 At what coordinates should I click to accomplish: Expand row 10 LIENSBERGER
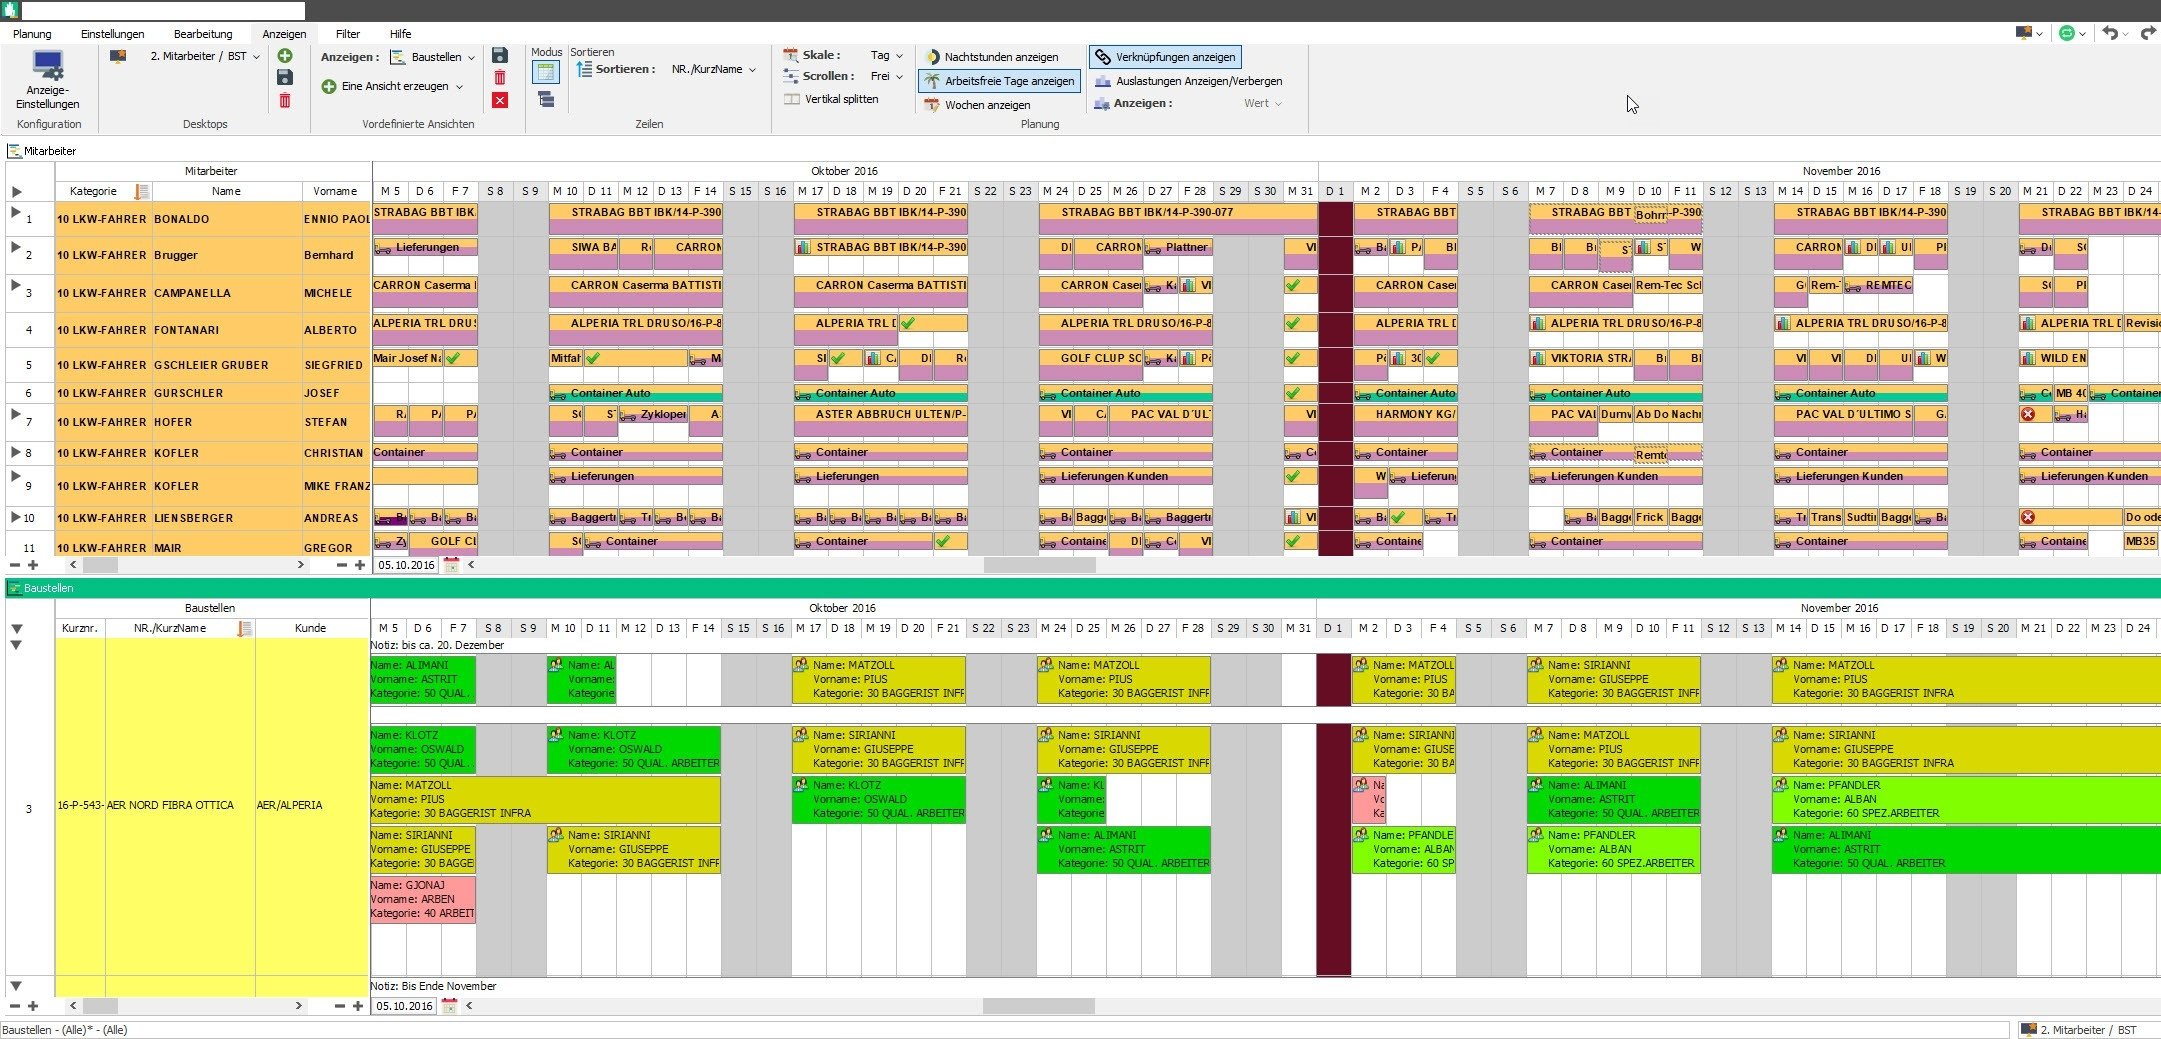pos(15,517)
